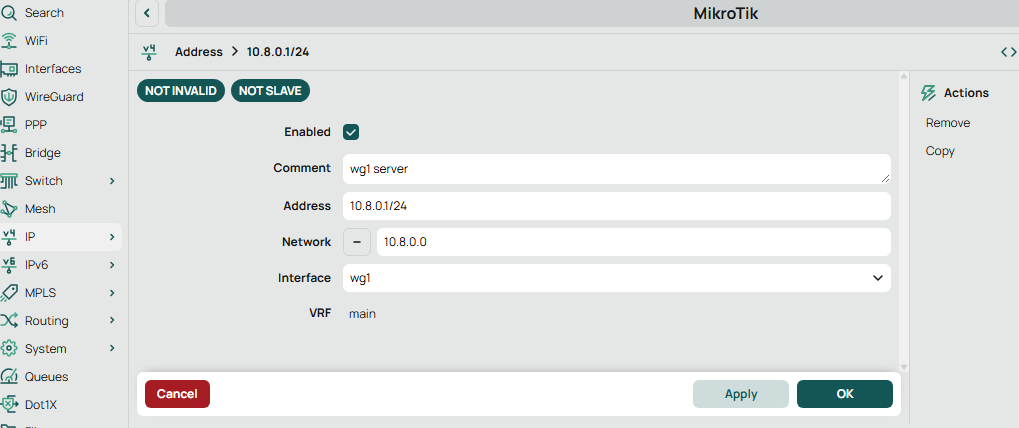Open the WiFi section icon
The image size is (1019, 428).
[x=8, y=41]
